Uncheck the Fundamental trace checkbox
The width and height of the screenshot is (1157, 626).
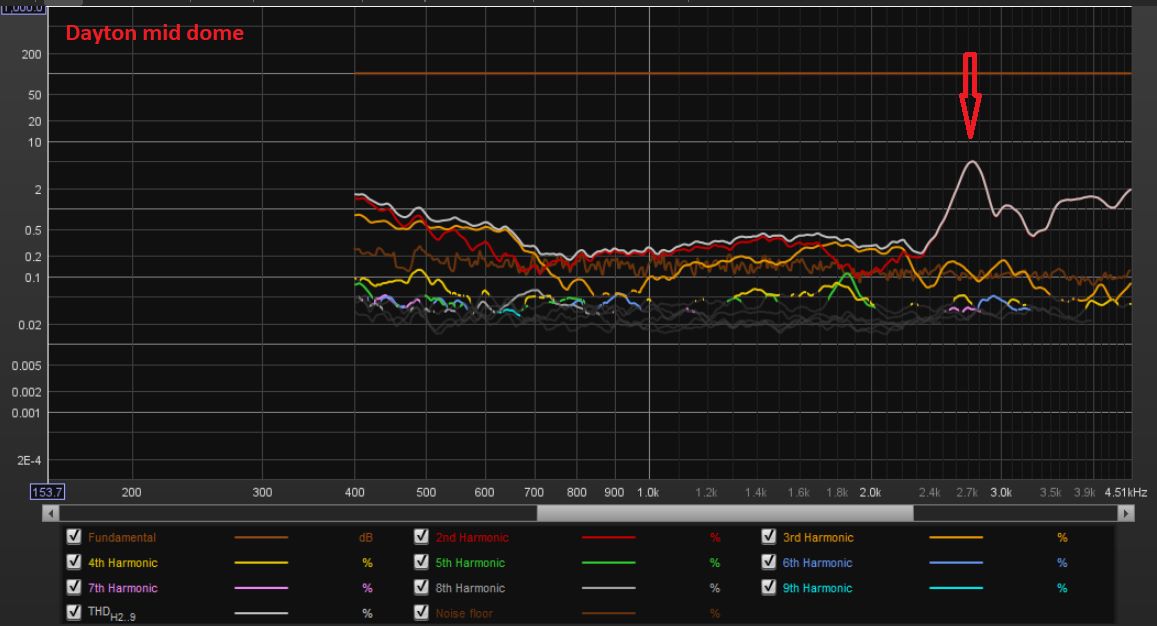click(x=74, y=537)
